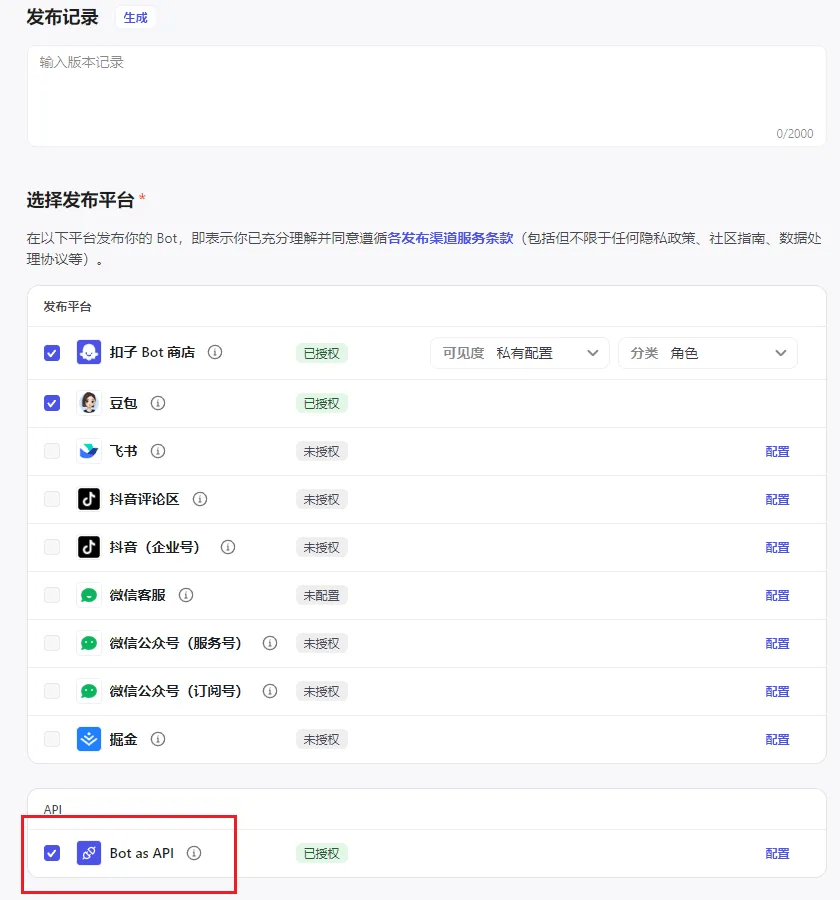Click the 未授权 badge on 掘金 row

point(322,740)
